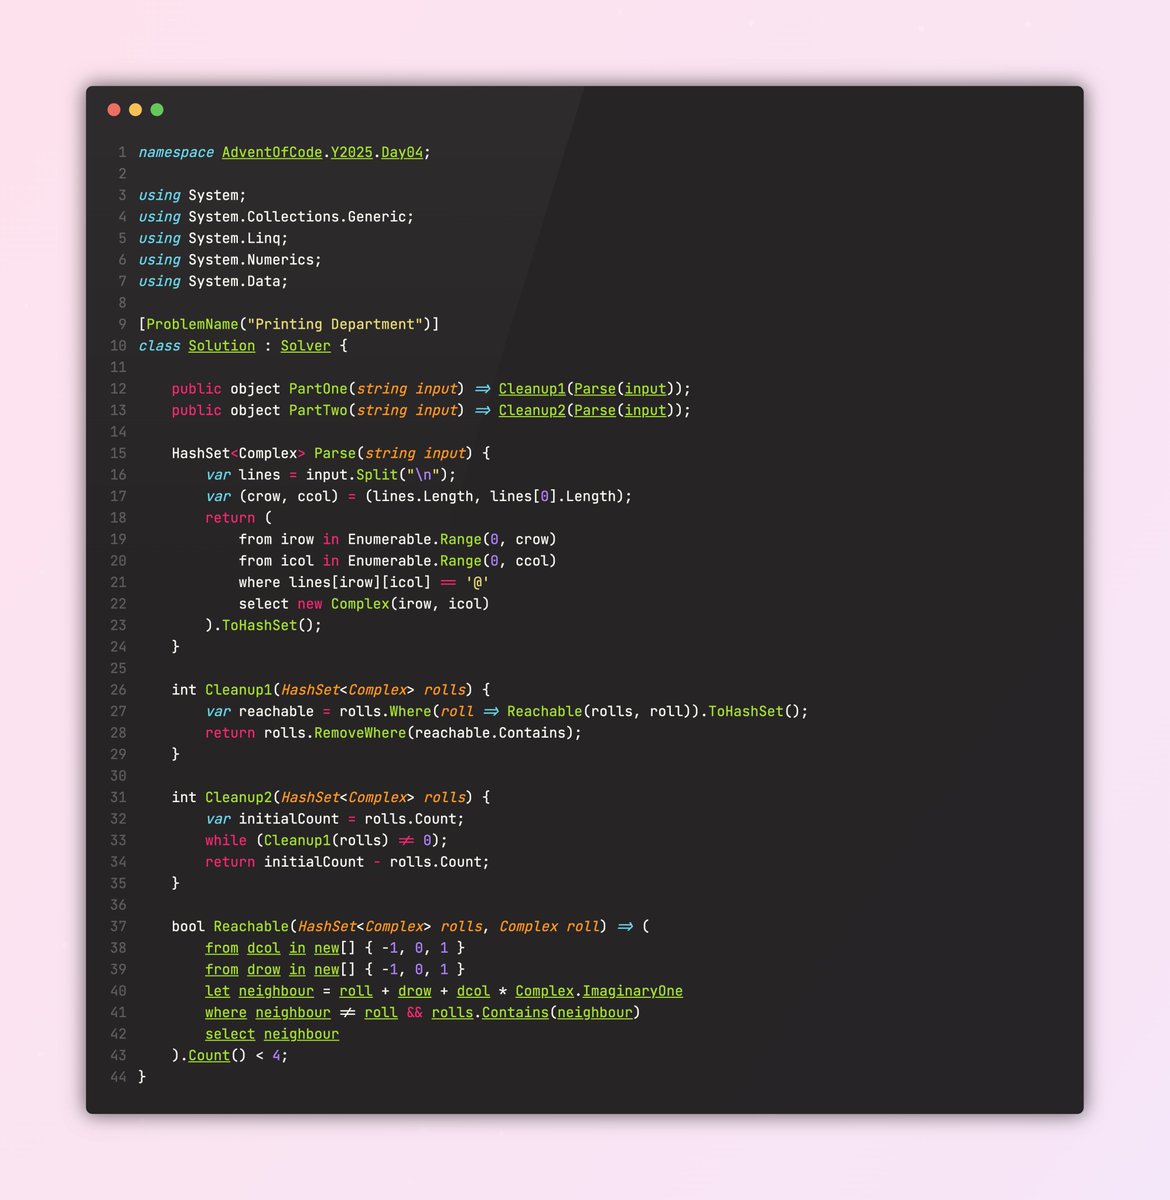Open the Complex type link on line 40

543,990
